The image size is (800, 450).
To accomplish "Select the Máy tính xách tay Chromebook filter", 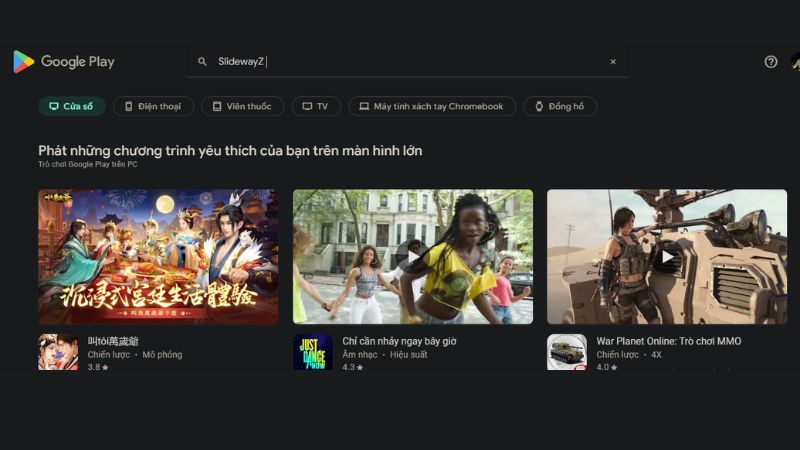I will pos(432,106).
